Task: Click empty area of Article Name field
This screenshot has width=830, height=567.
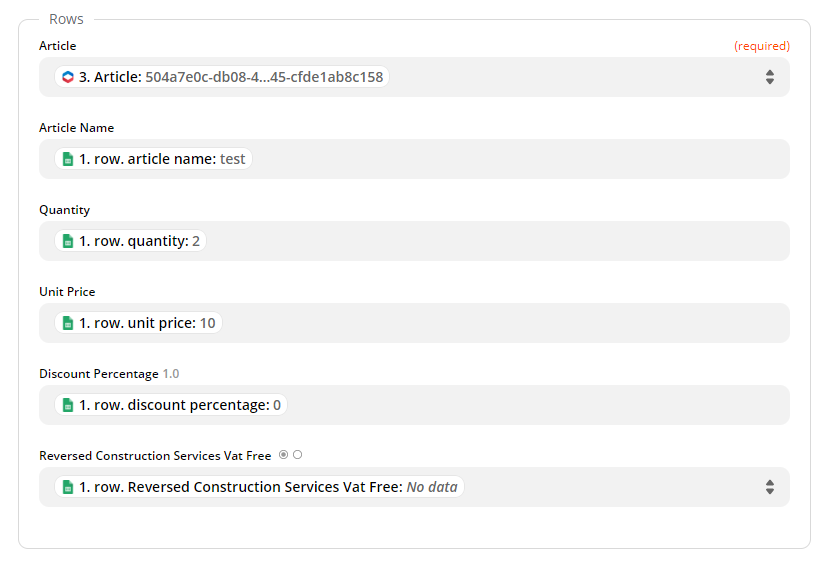Action: click(x=520, y=159)
